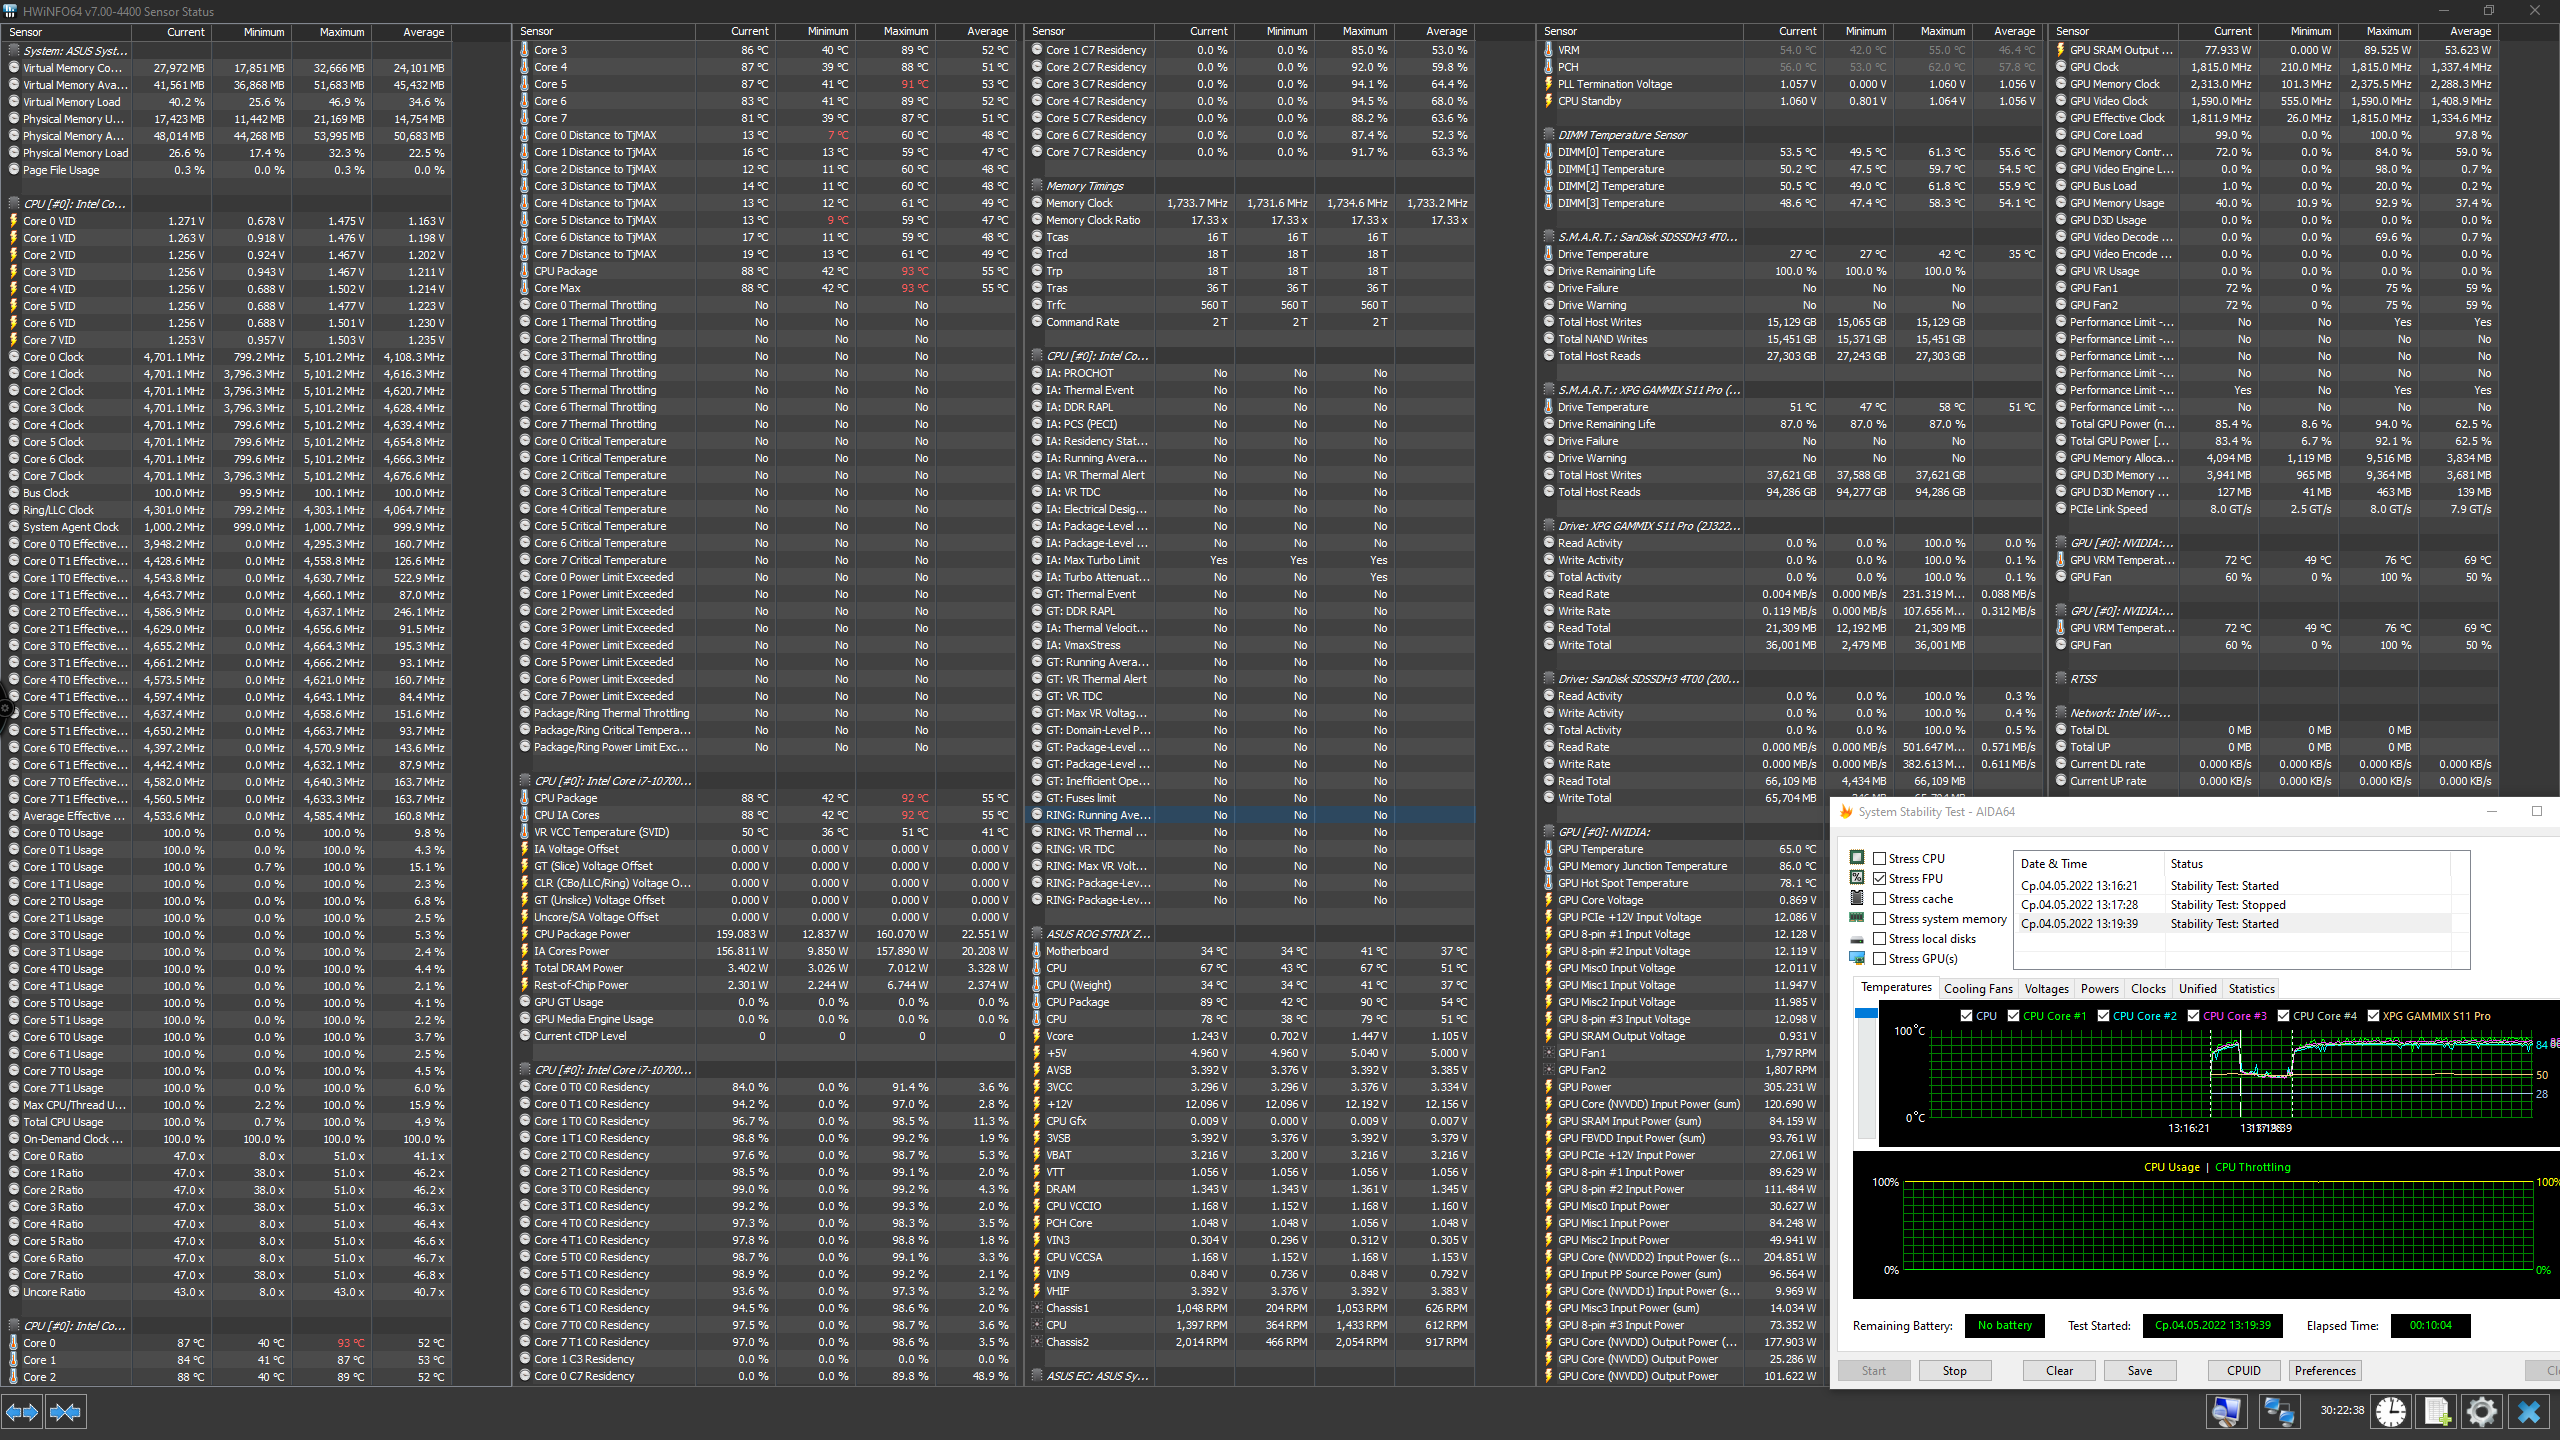Image resolution: width=2560 pixels, height=1440 pixels.
Task: Click the blue X close sensors icon
Action: 2529,1412
